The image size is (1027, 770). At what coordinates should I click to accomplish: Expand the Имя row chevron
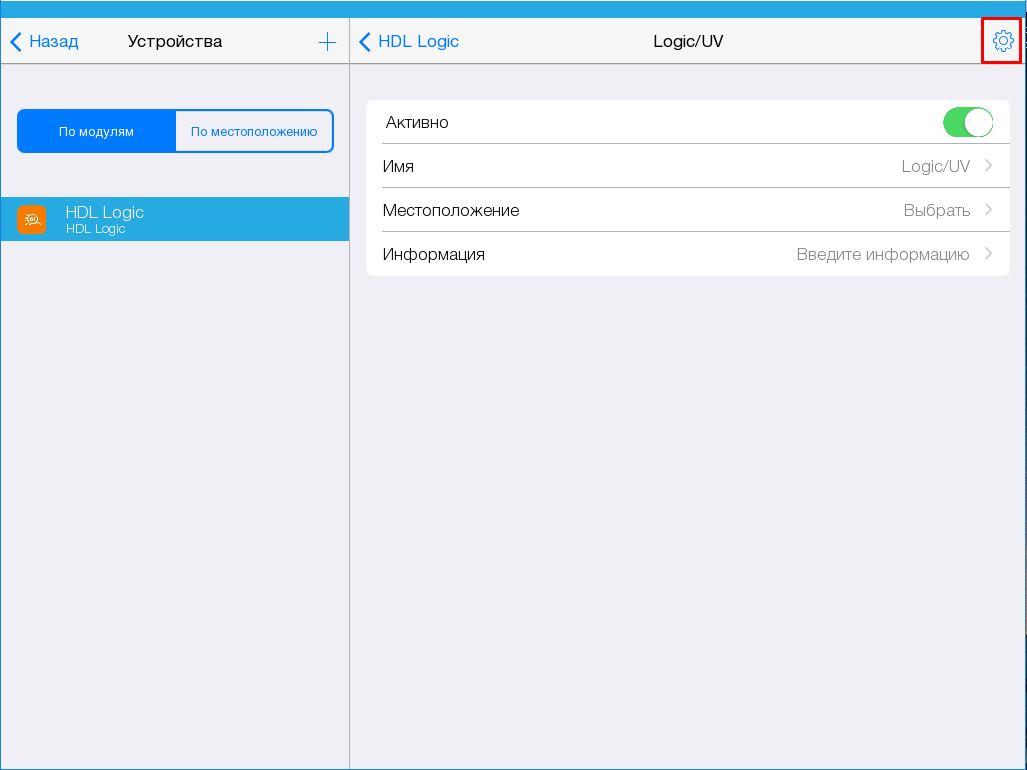click(x=988, y=166)
